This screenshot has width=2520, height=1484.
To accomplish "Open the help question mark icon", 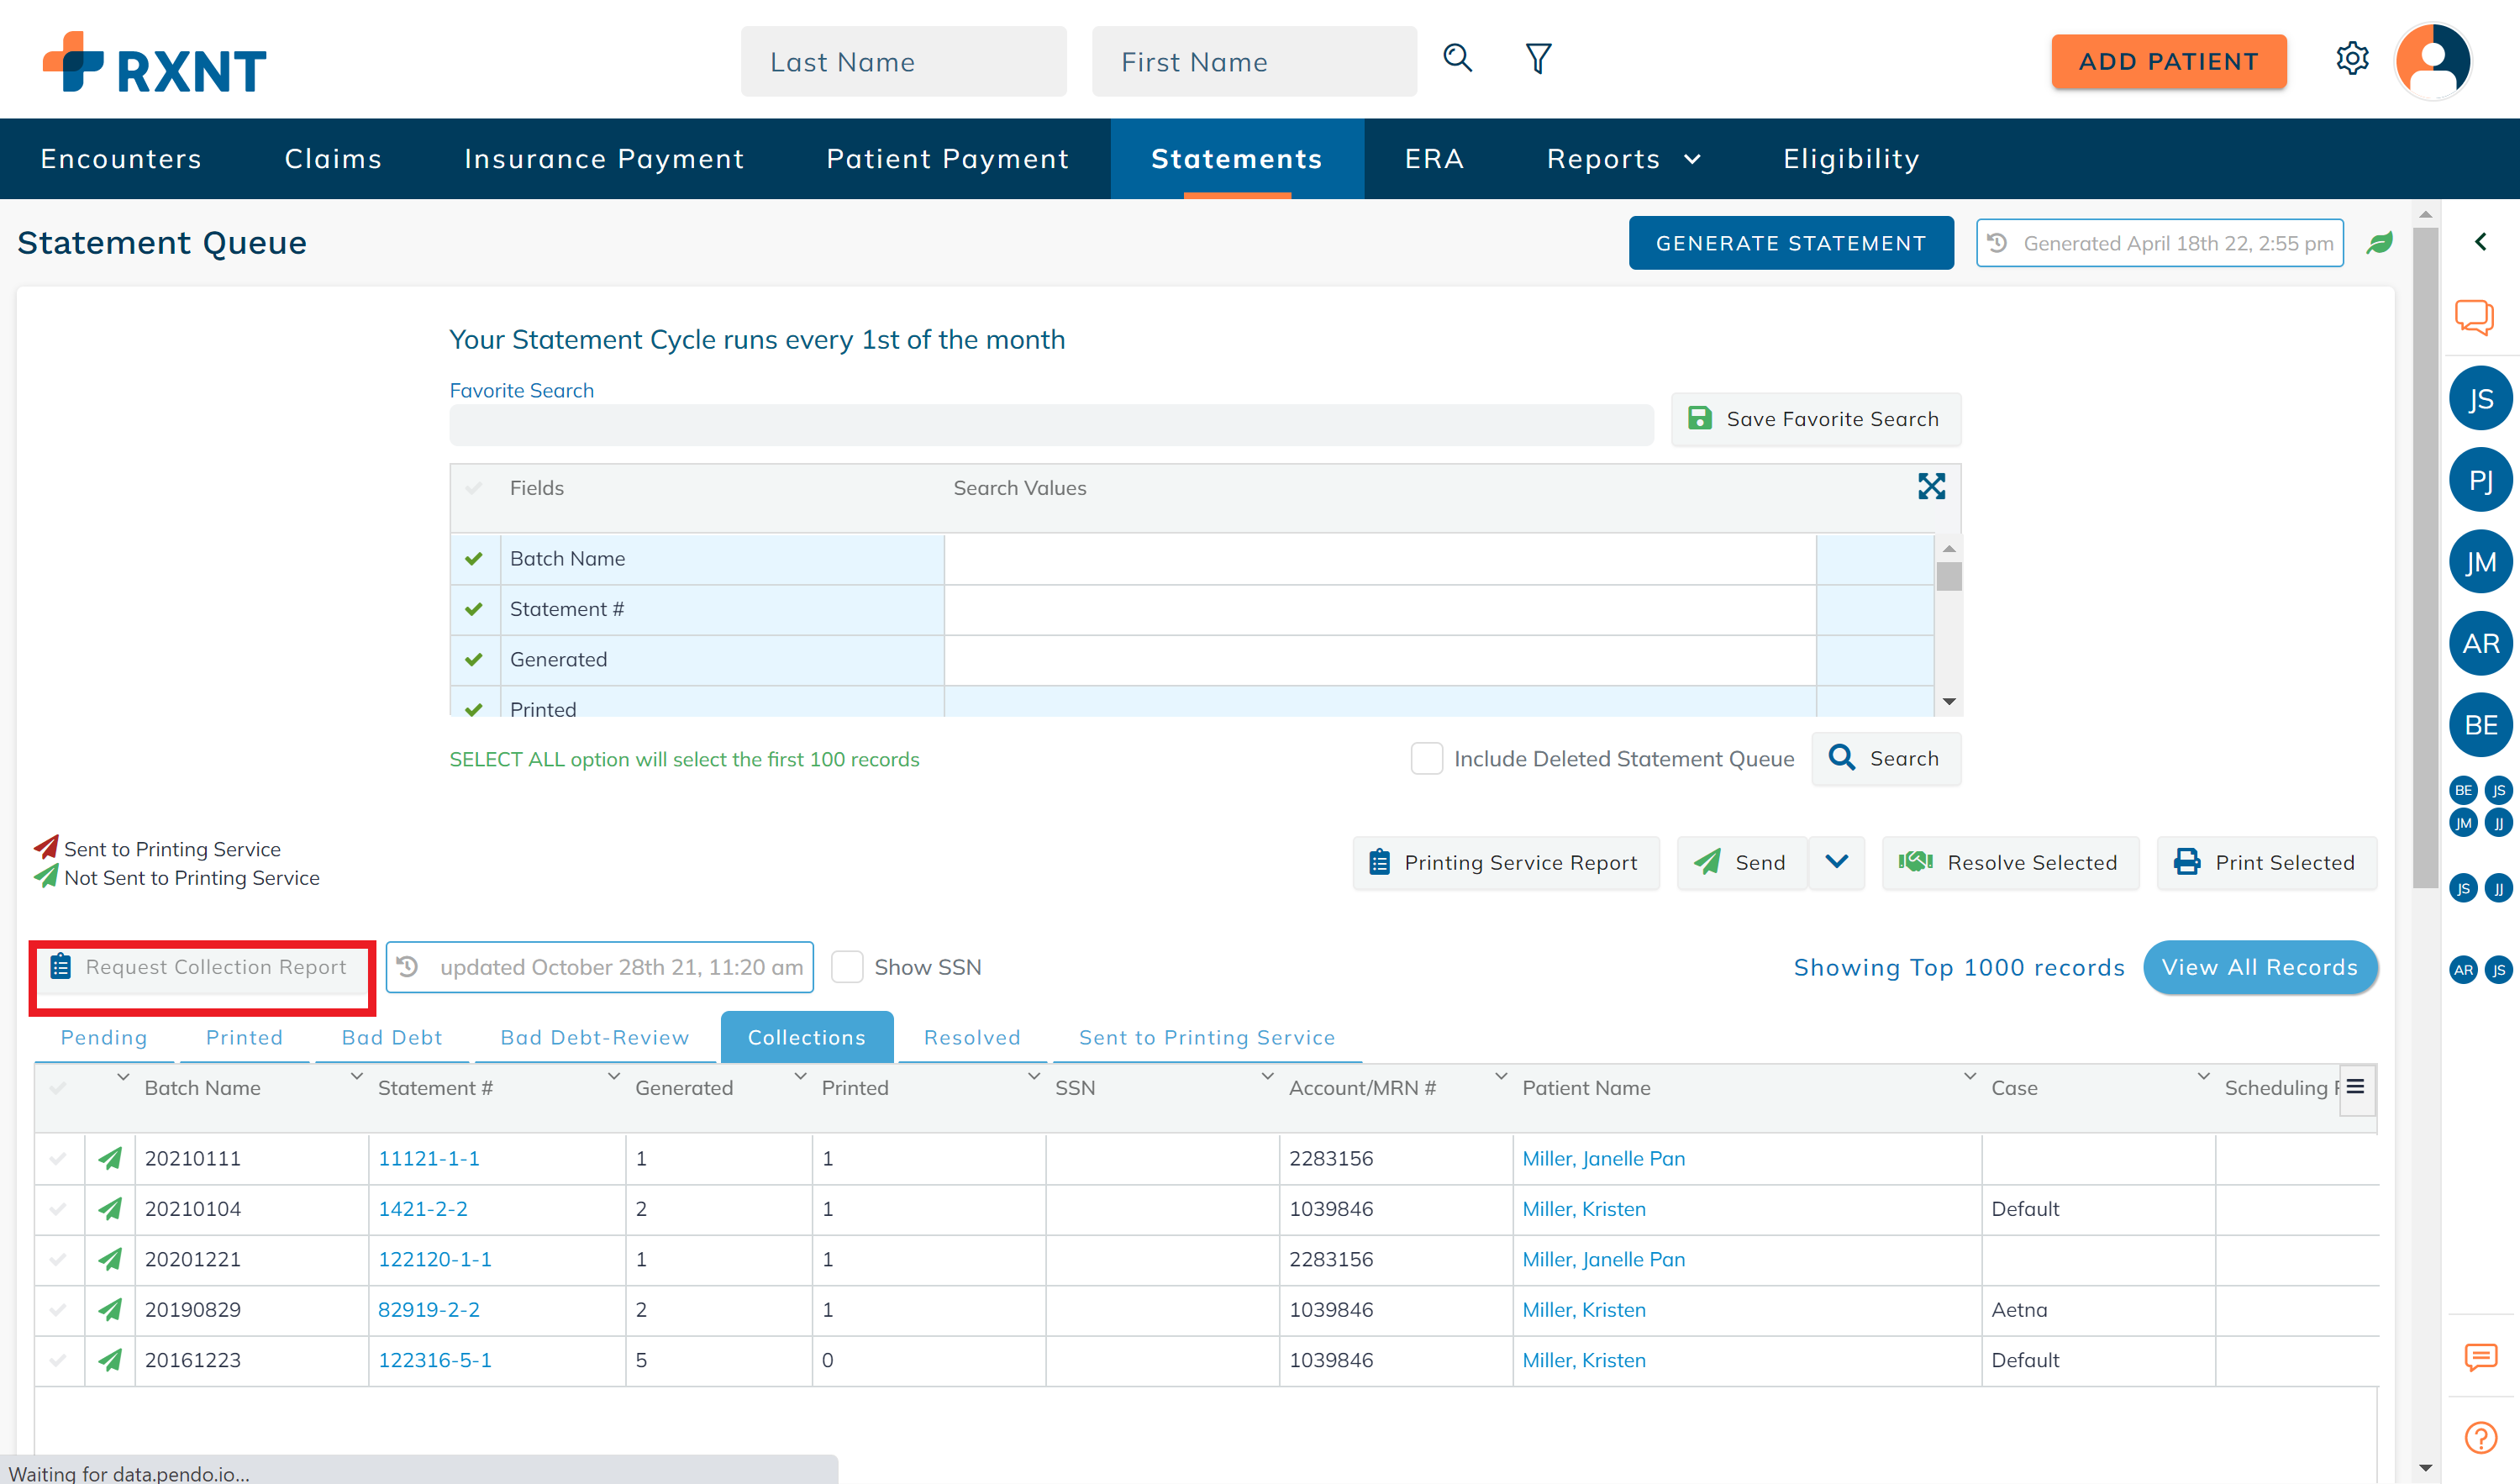I will click(2480, 1438).
